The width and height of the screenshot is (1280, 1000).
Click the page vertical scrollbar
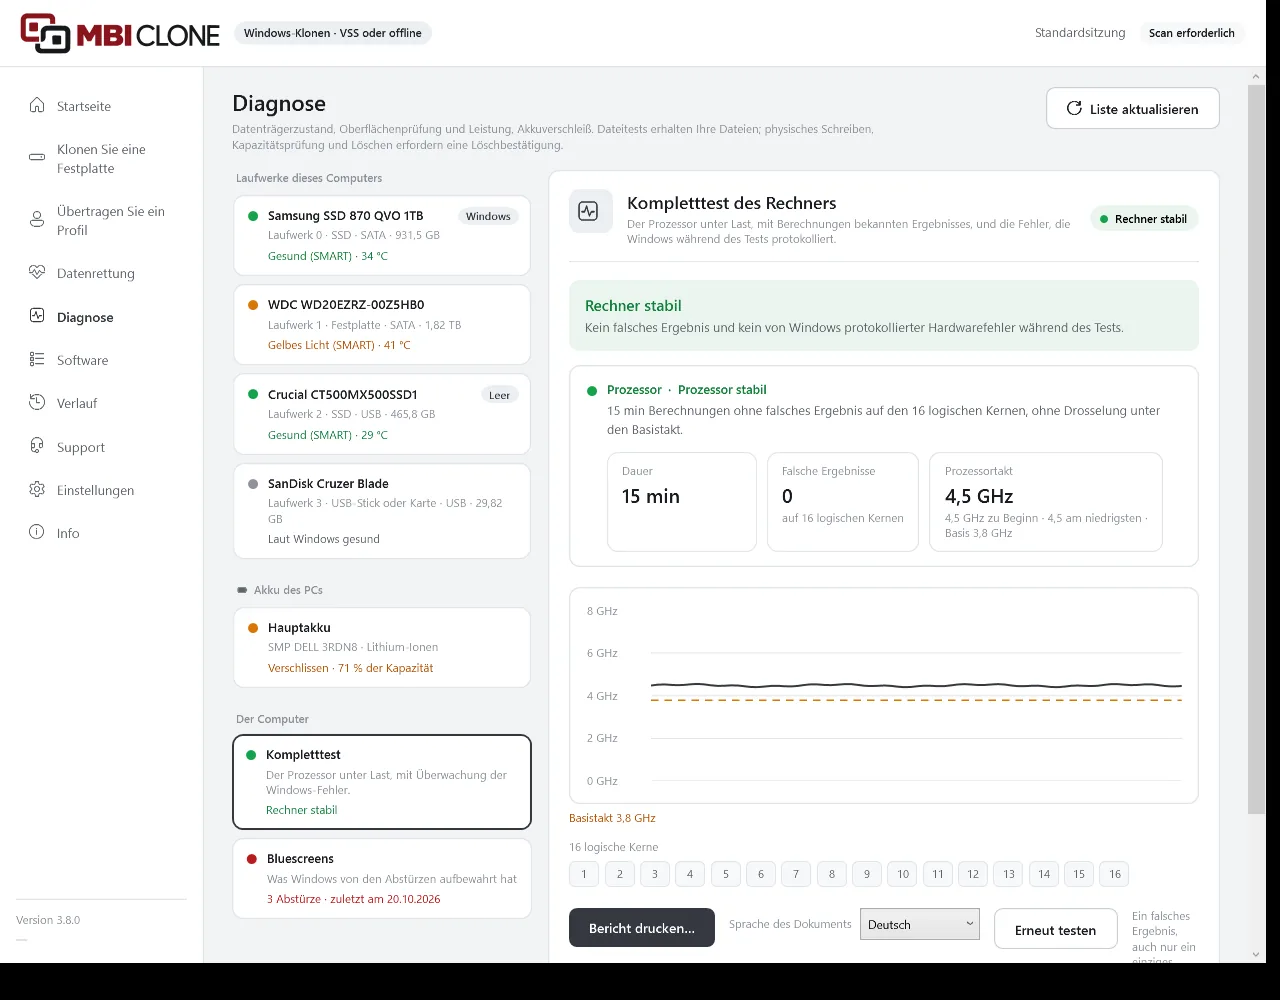point(1256,449)
